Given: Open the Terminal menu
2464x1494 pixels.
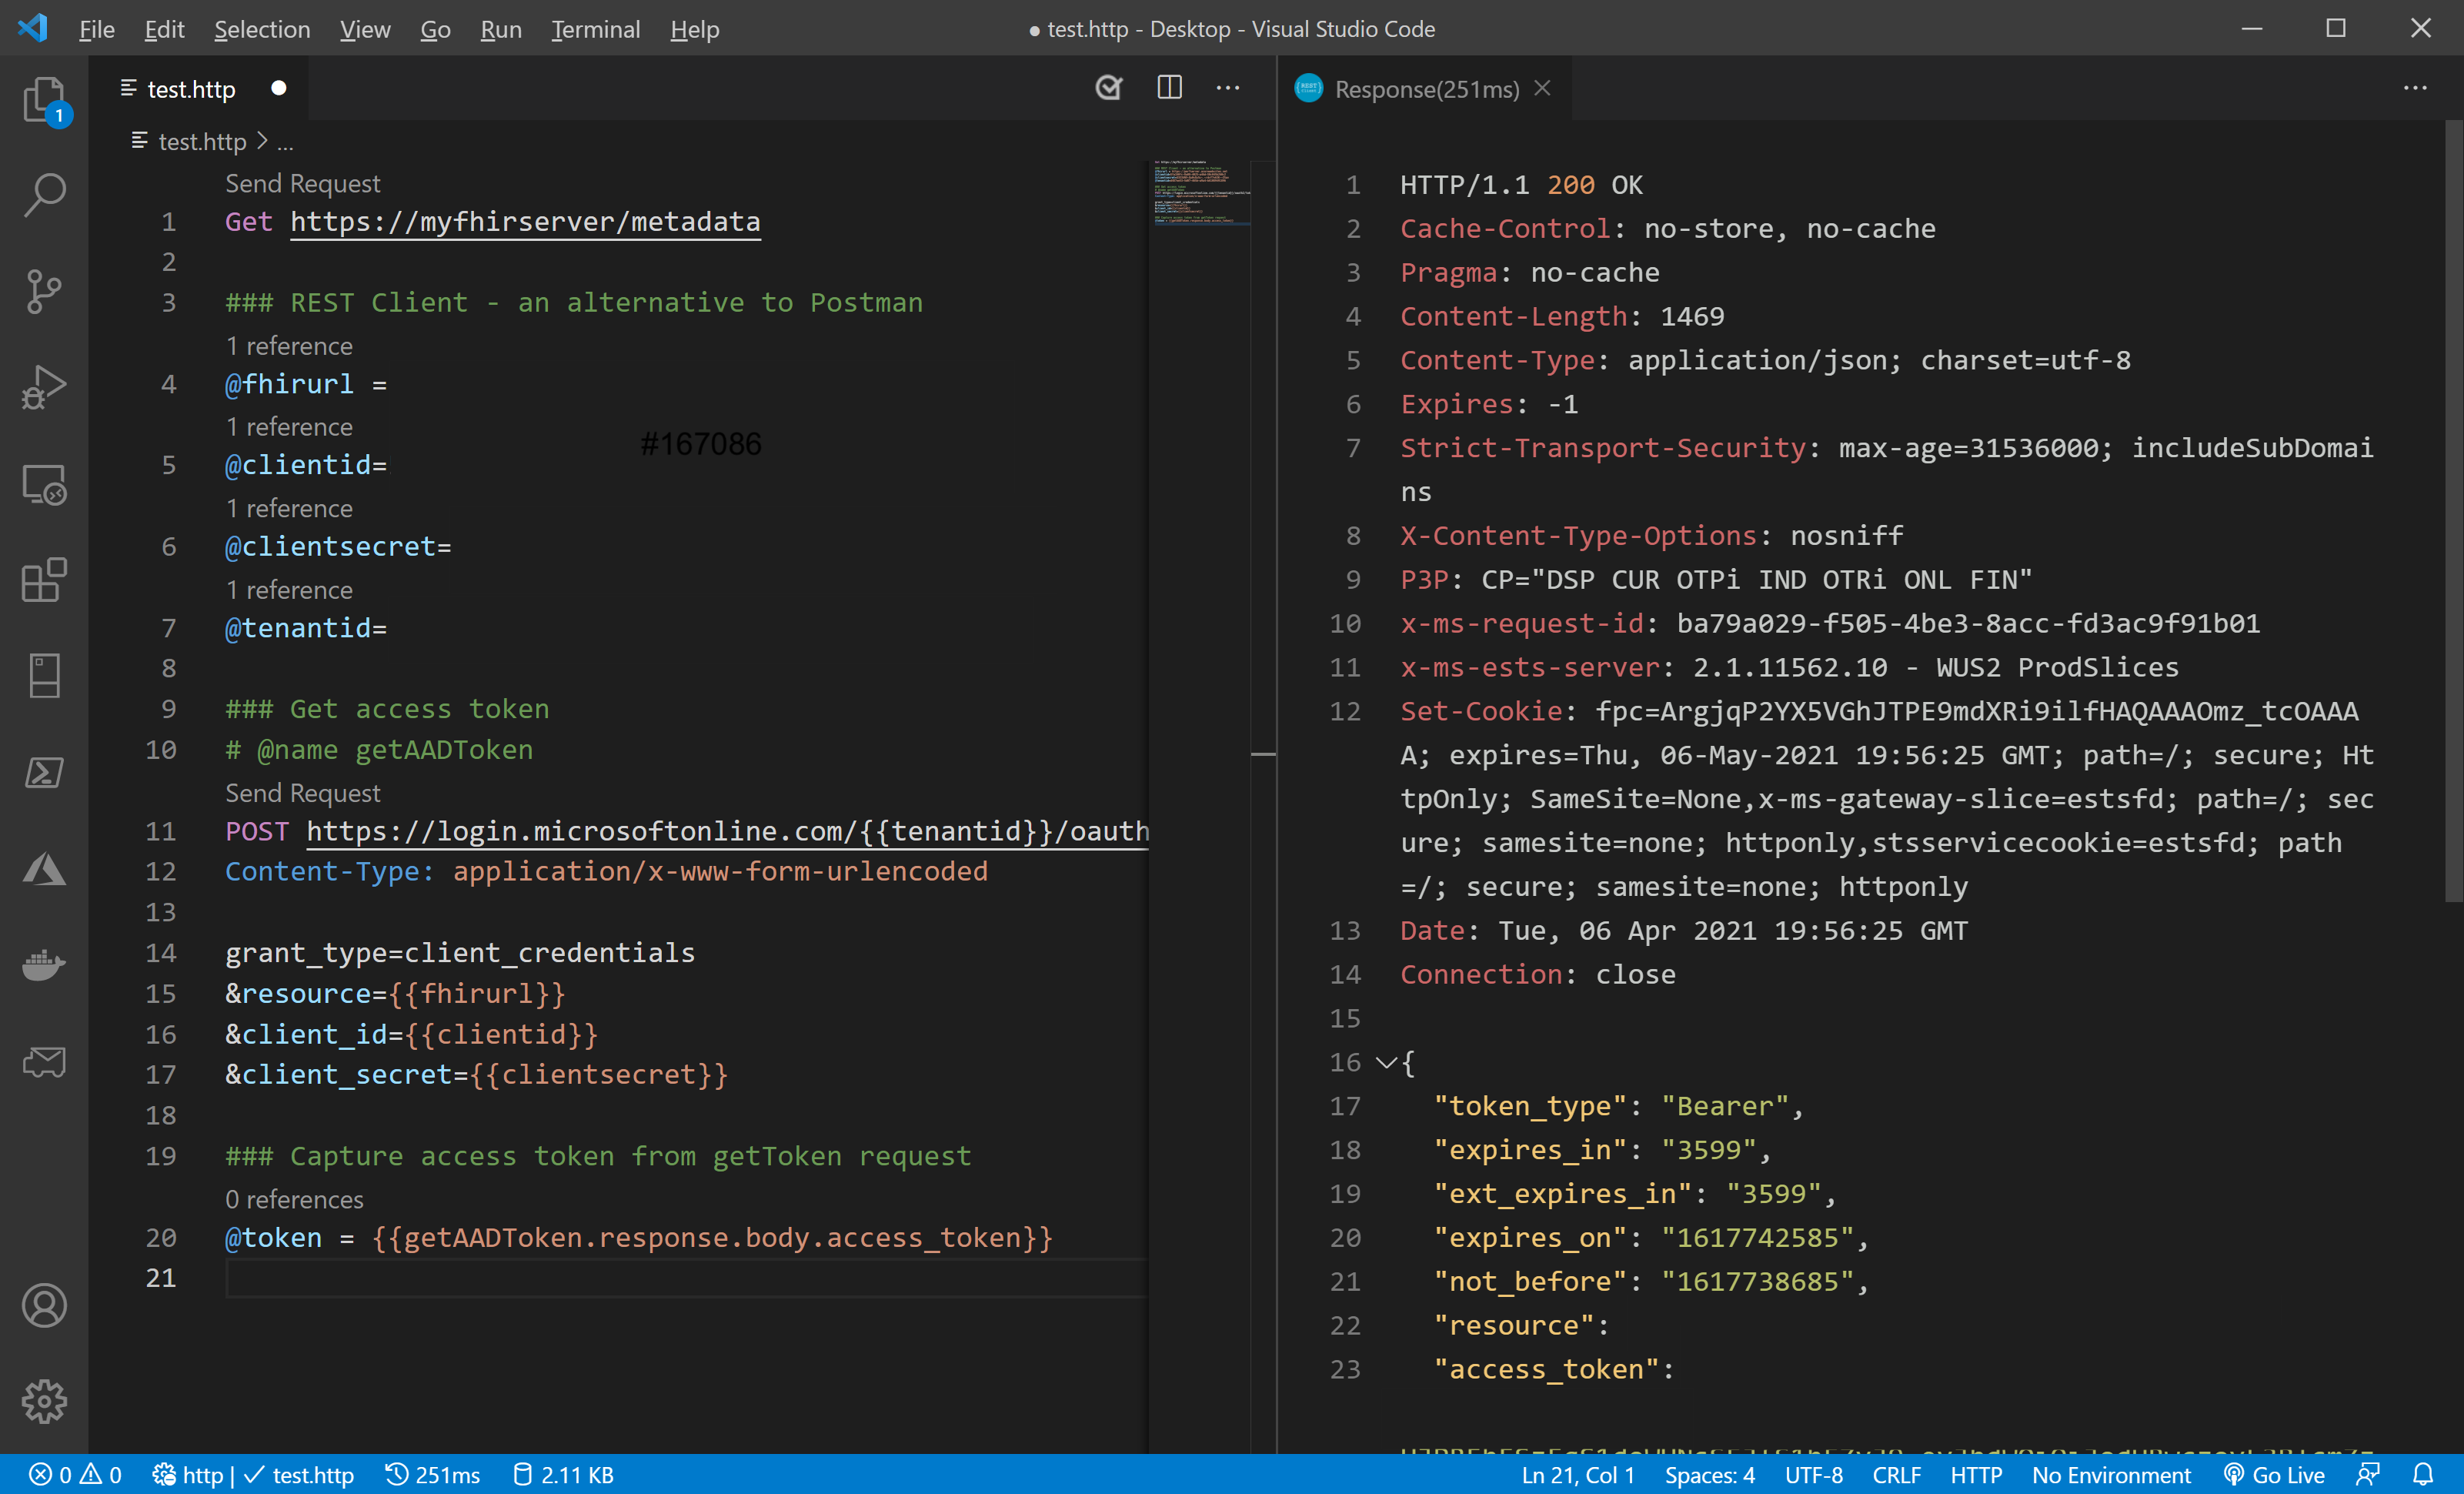Looking at the screenshot, I should tap(596, 29).
